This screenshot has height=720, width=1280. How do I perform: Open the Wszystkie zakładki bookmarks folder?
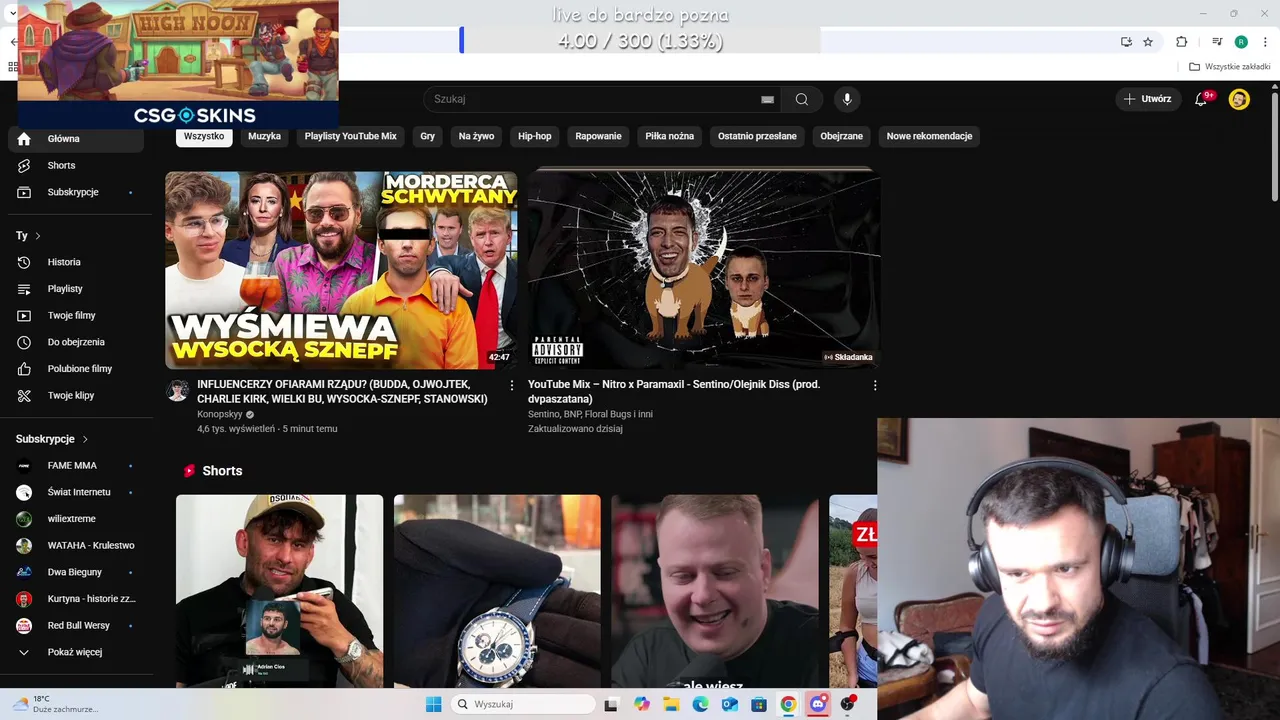tap(1229, 67)
